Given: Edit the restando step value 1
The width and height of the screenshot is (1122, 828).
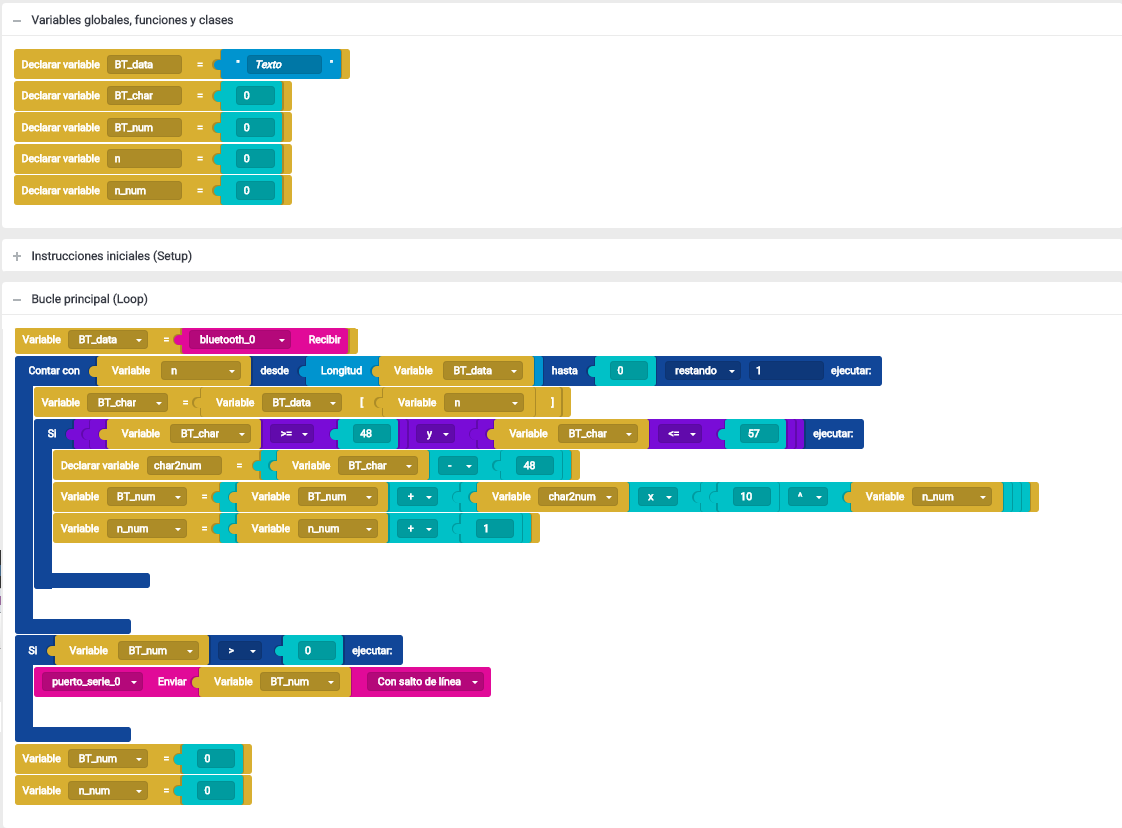Looking at the screenshot, I should (786, 371).
